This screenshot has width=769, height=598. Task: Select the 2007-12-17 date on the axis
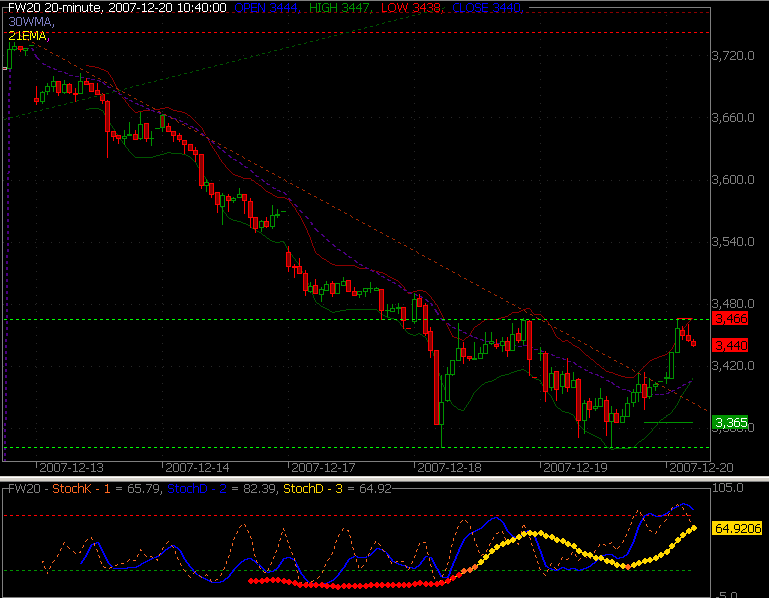coord(322,467)
